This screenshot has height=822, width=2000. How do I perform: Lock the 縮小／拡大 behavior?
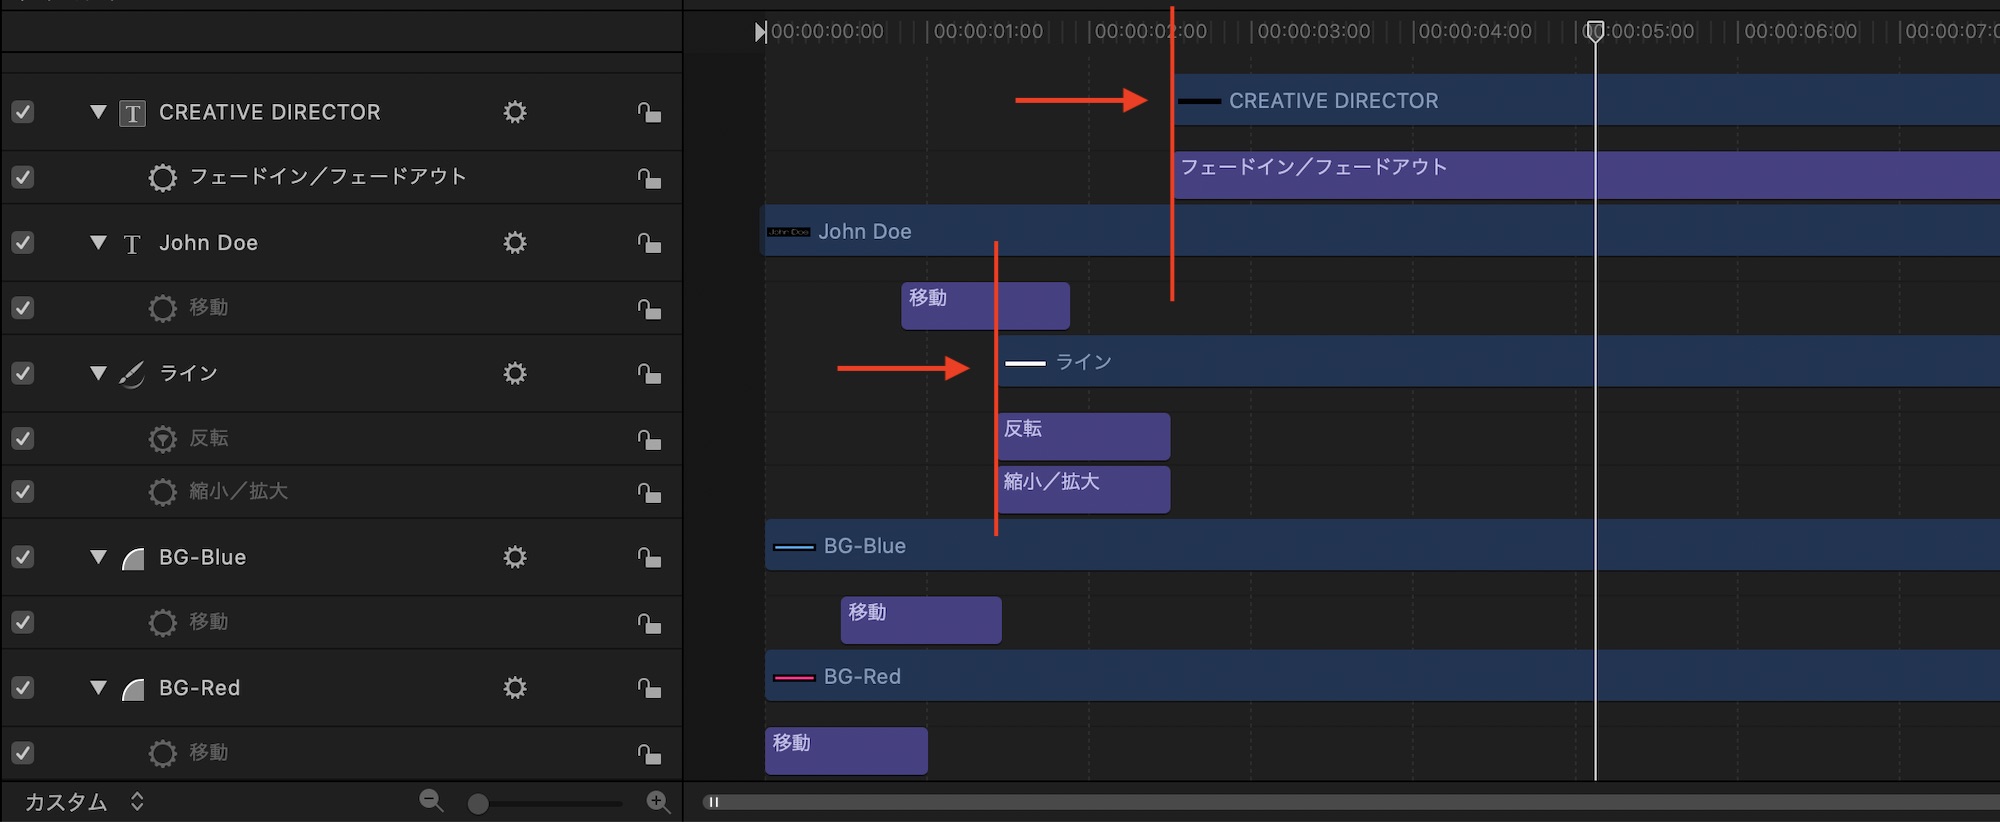coord(650,493)
